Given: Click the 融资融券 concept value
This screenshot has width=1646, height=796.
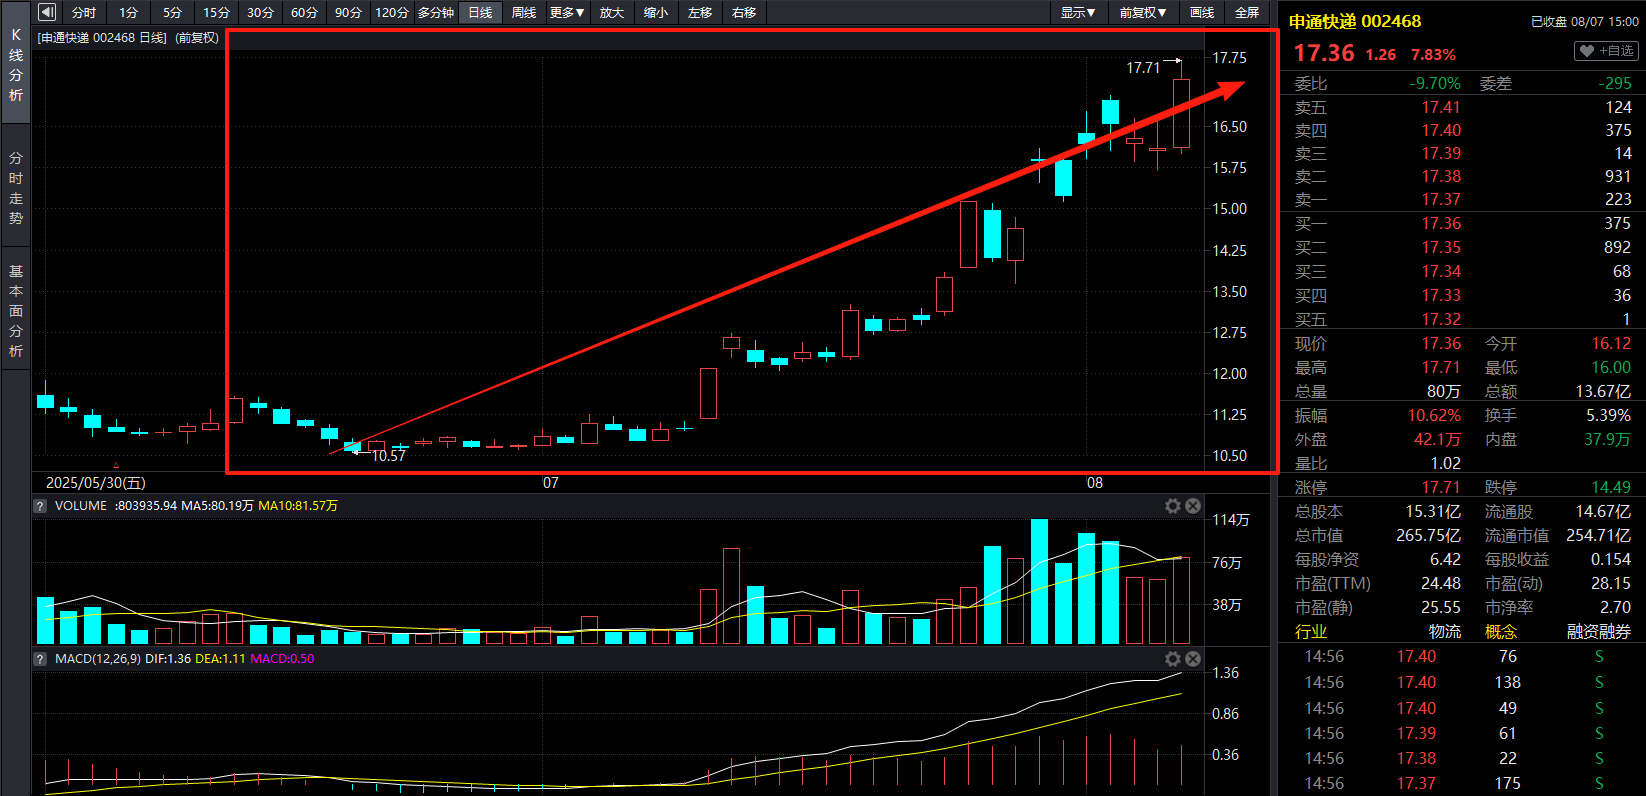Looking at the screenshot, I should click(x=1599, y=631).
